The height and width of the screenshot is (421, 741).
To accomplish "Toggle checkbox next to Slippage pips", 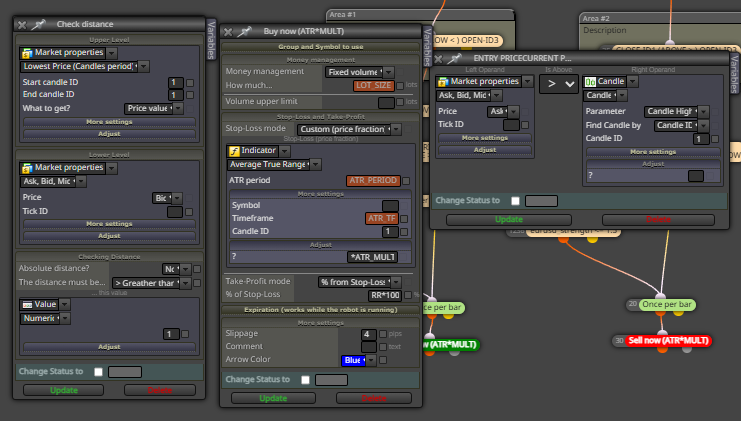I will click(383, 334).
